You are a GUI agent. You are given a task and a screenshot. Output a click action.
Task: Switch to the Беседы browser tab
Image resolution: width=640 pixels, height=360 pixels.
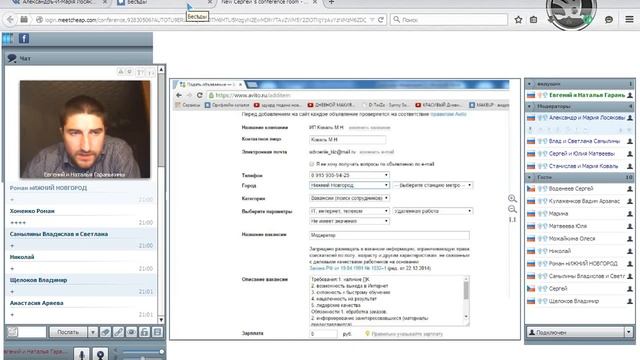tap(163, 2)
